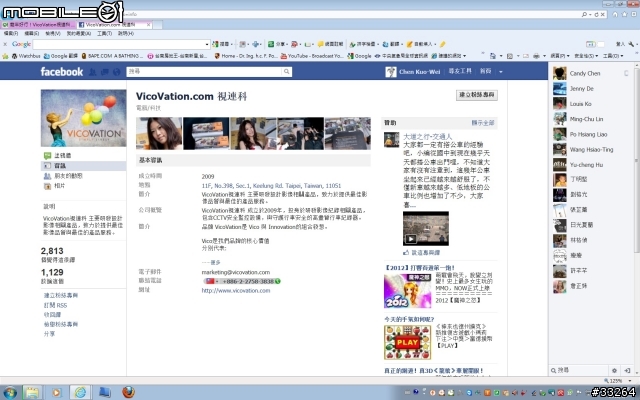Open the vicovation.com website link
The width and height of the screenshot is (640, 400).
[x=236, y=291]
